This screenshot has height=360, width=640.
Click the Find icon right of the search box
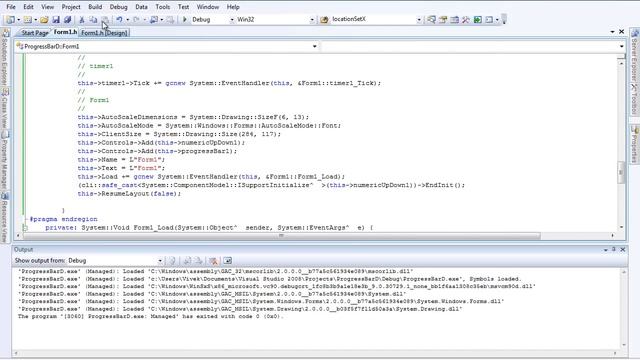click(431, 20)
